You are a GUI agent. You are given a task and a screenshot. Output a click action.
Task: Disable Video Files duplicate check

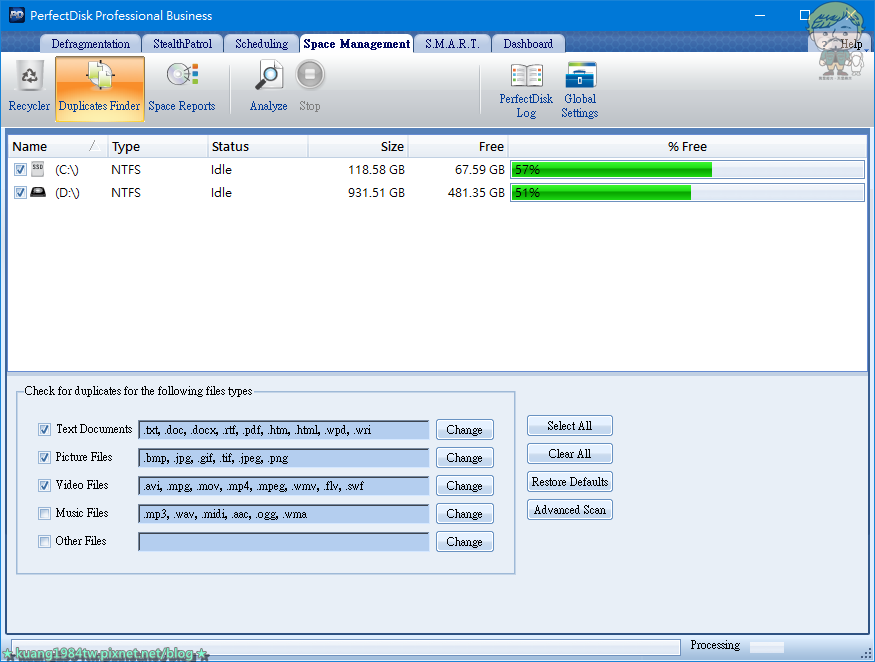(45, 485)
